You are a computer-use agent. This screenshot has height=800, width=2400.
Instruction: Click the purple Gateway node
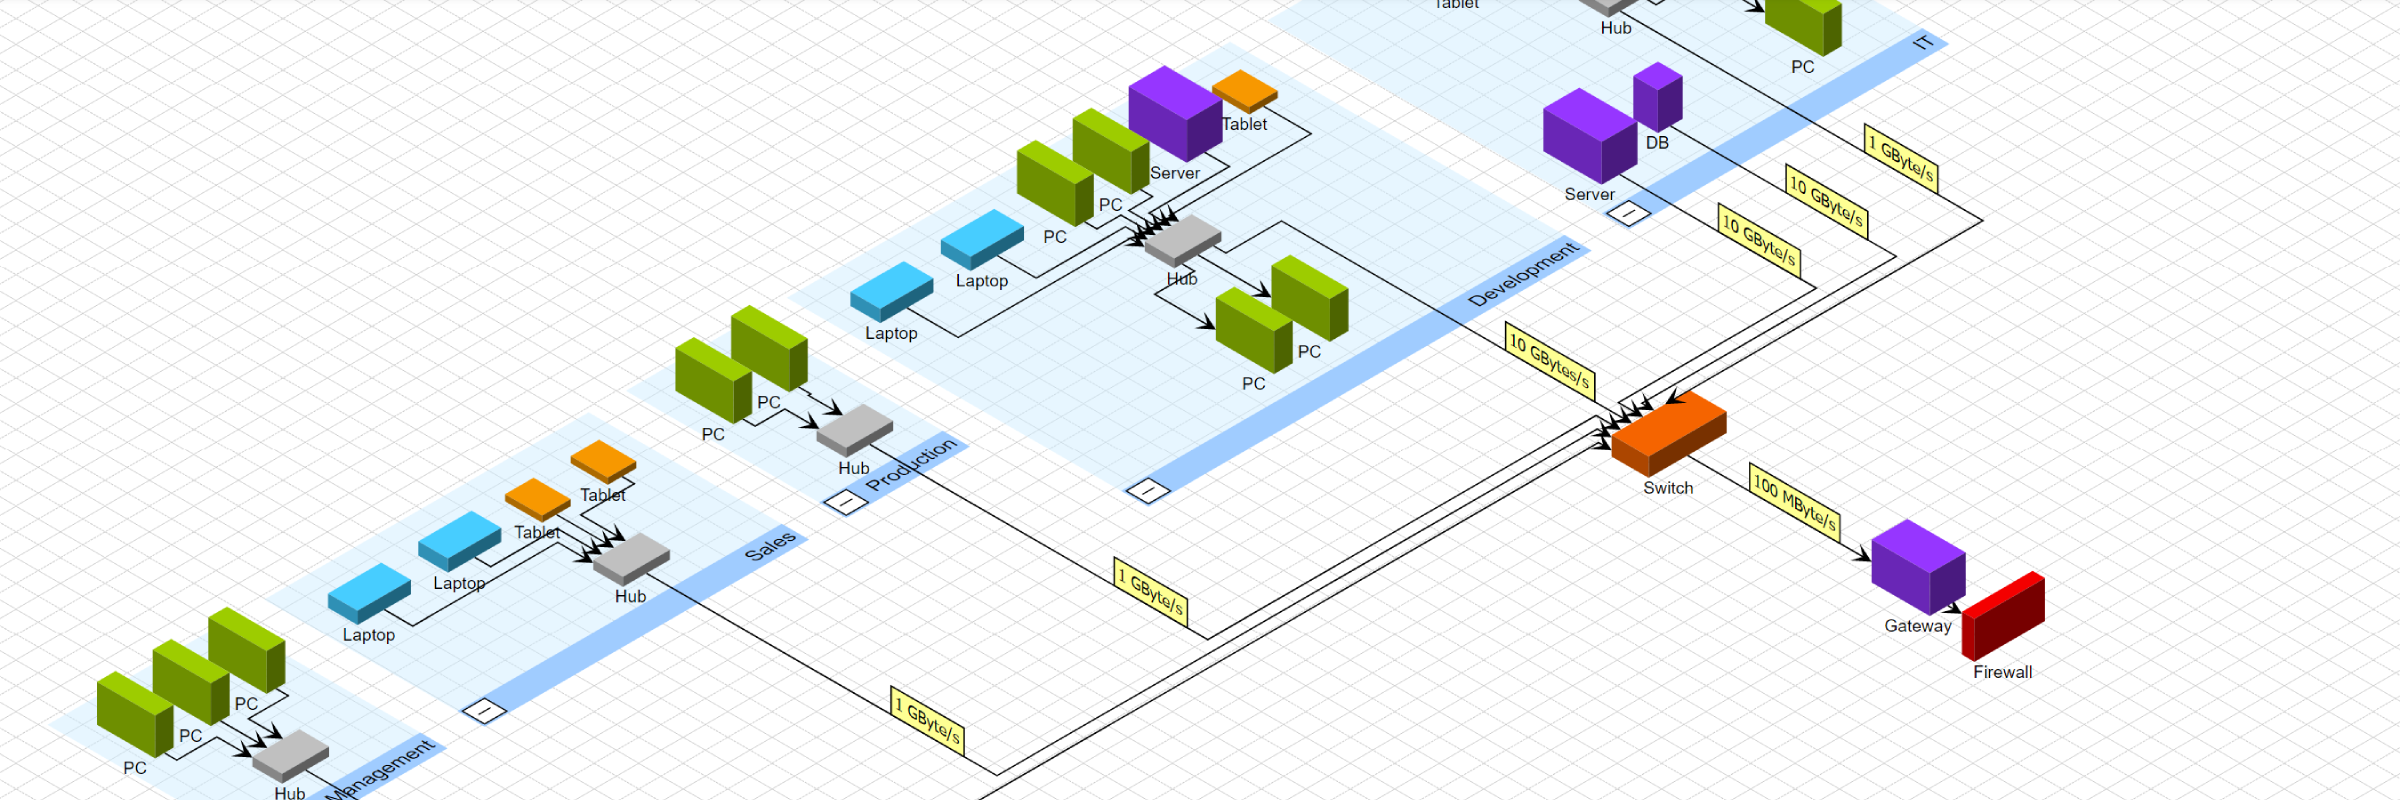click(x=1917, y=566)
